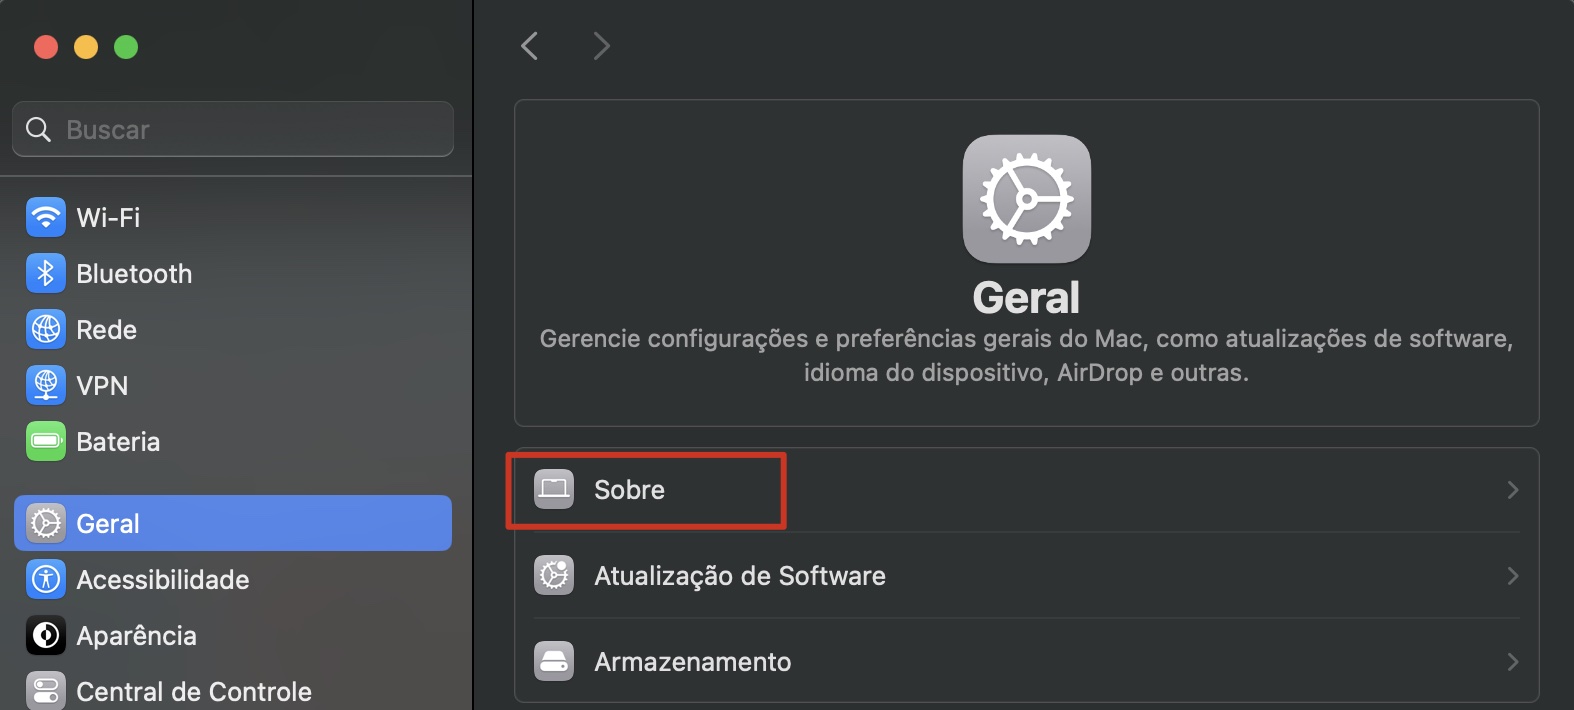The image size is (1574, 710).
Task: Open Central de Controle from the sidebar
Action: tap(45, 690)
